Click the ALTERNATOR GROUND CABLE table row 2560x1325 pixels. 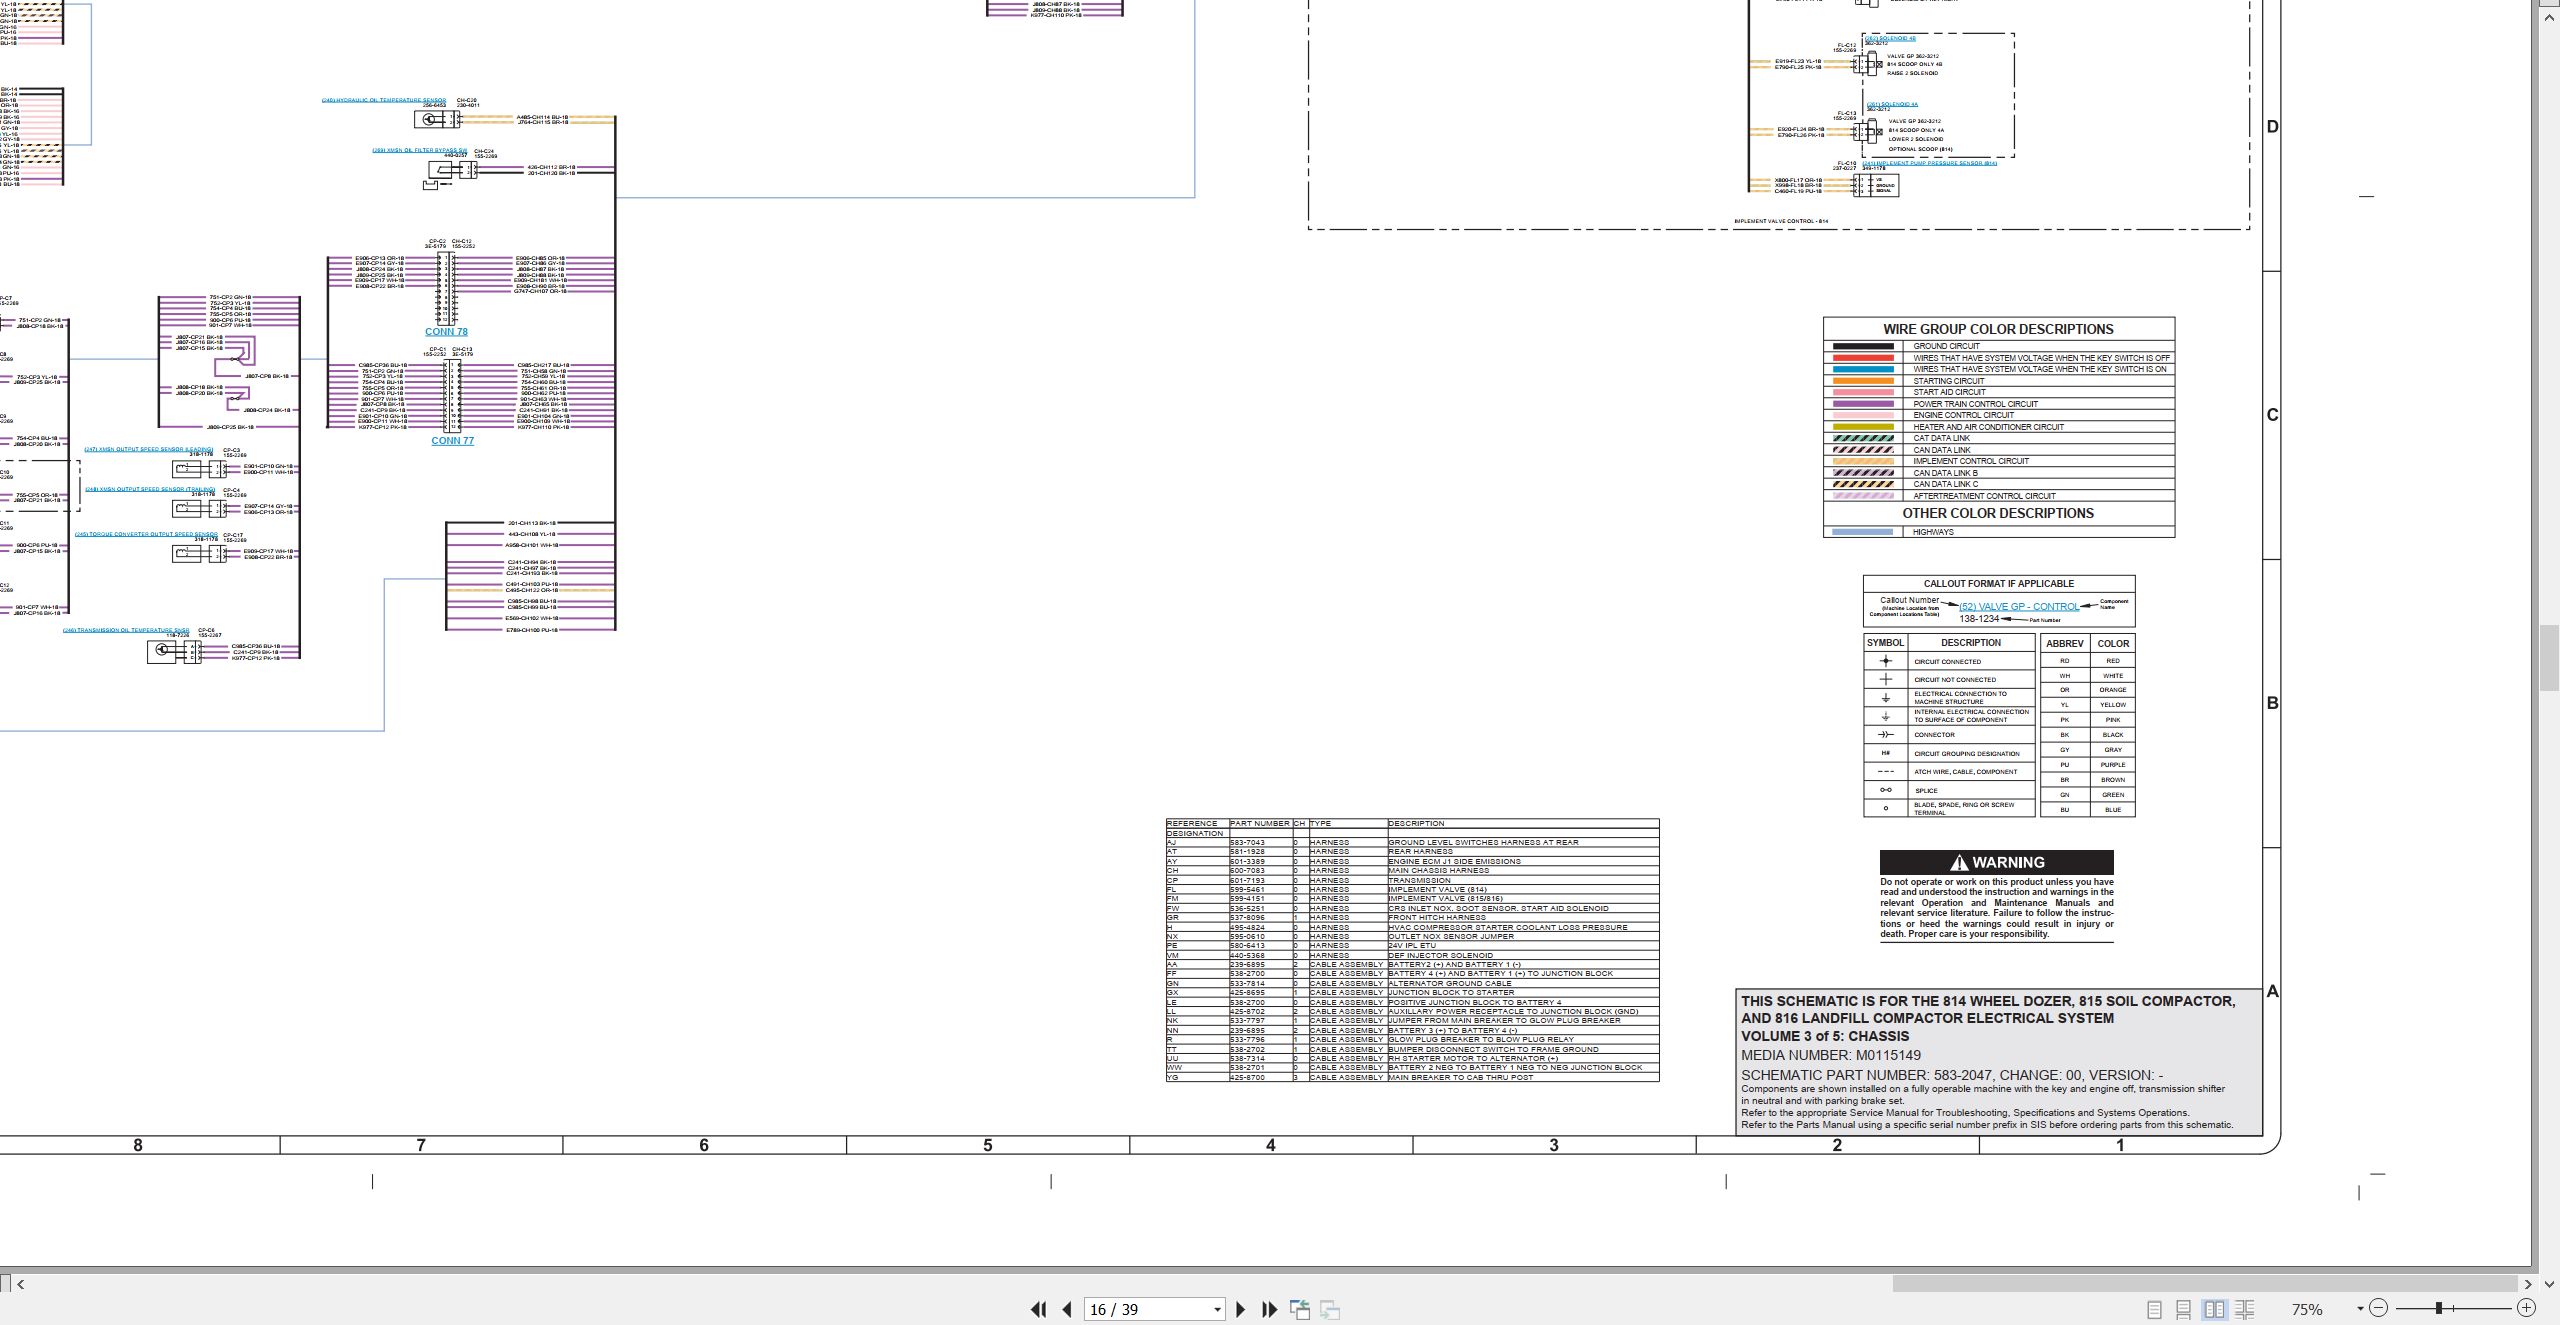1412,983
